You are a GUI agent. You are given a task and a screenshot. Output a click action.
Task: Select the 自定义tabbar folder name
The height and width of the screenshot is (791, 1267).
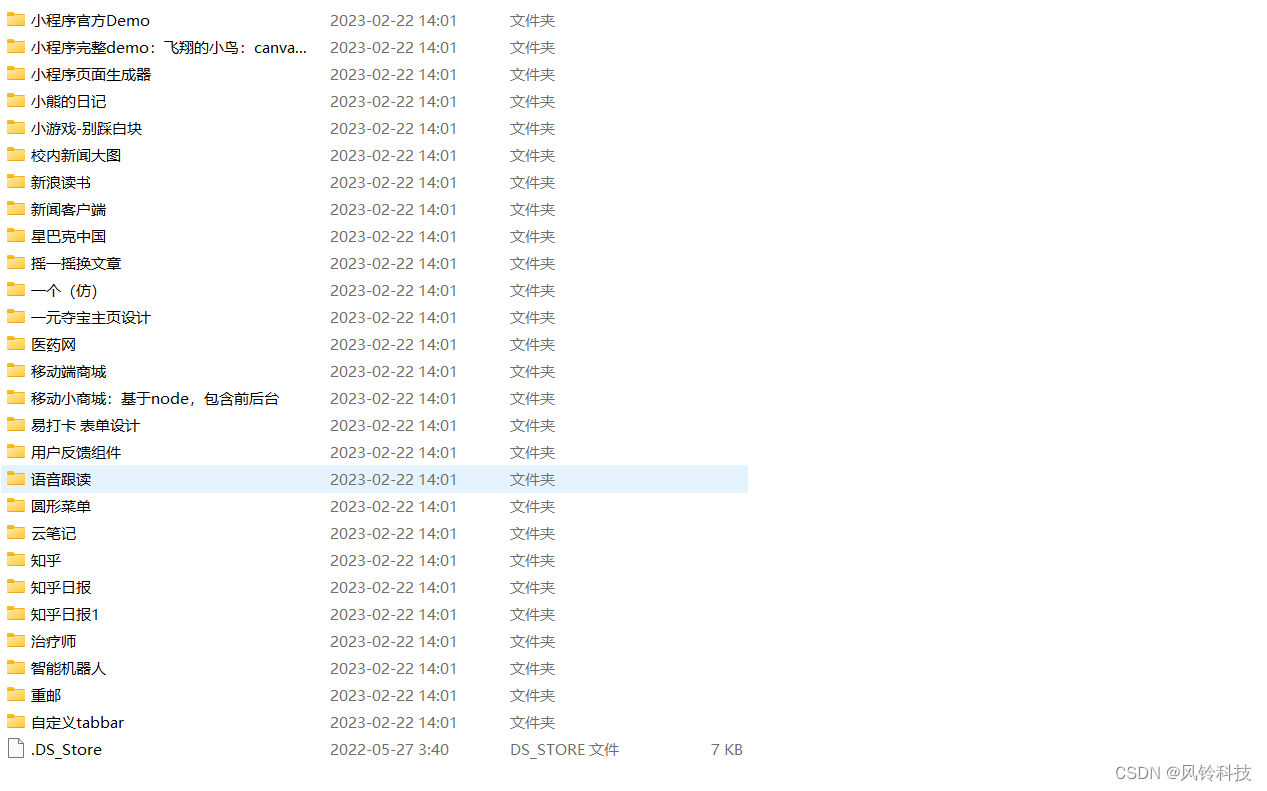click(x=78, y=722)
